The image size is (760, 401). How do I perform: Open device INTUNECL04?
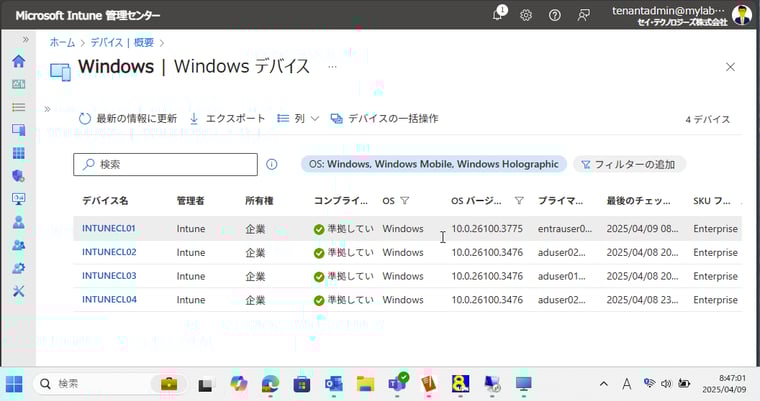pyautogui.click(x=109, y=300)
